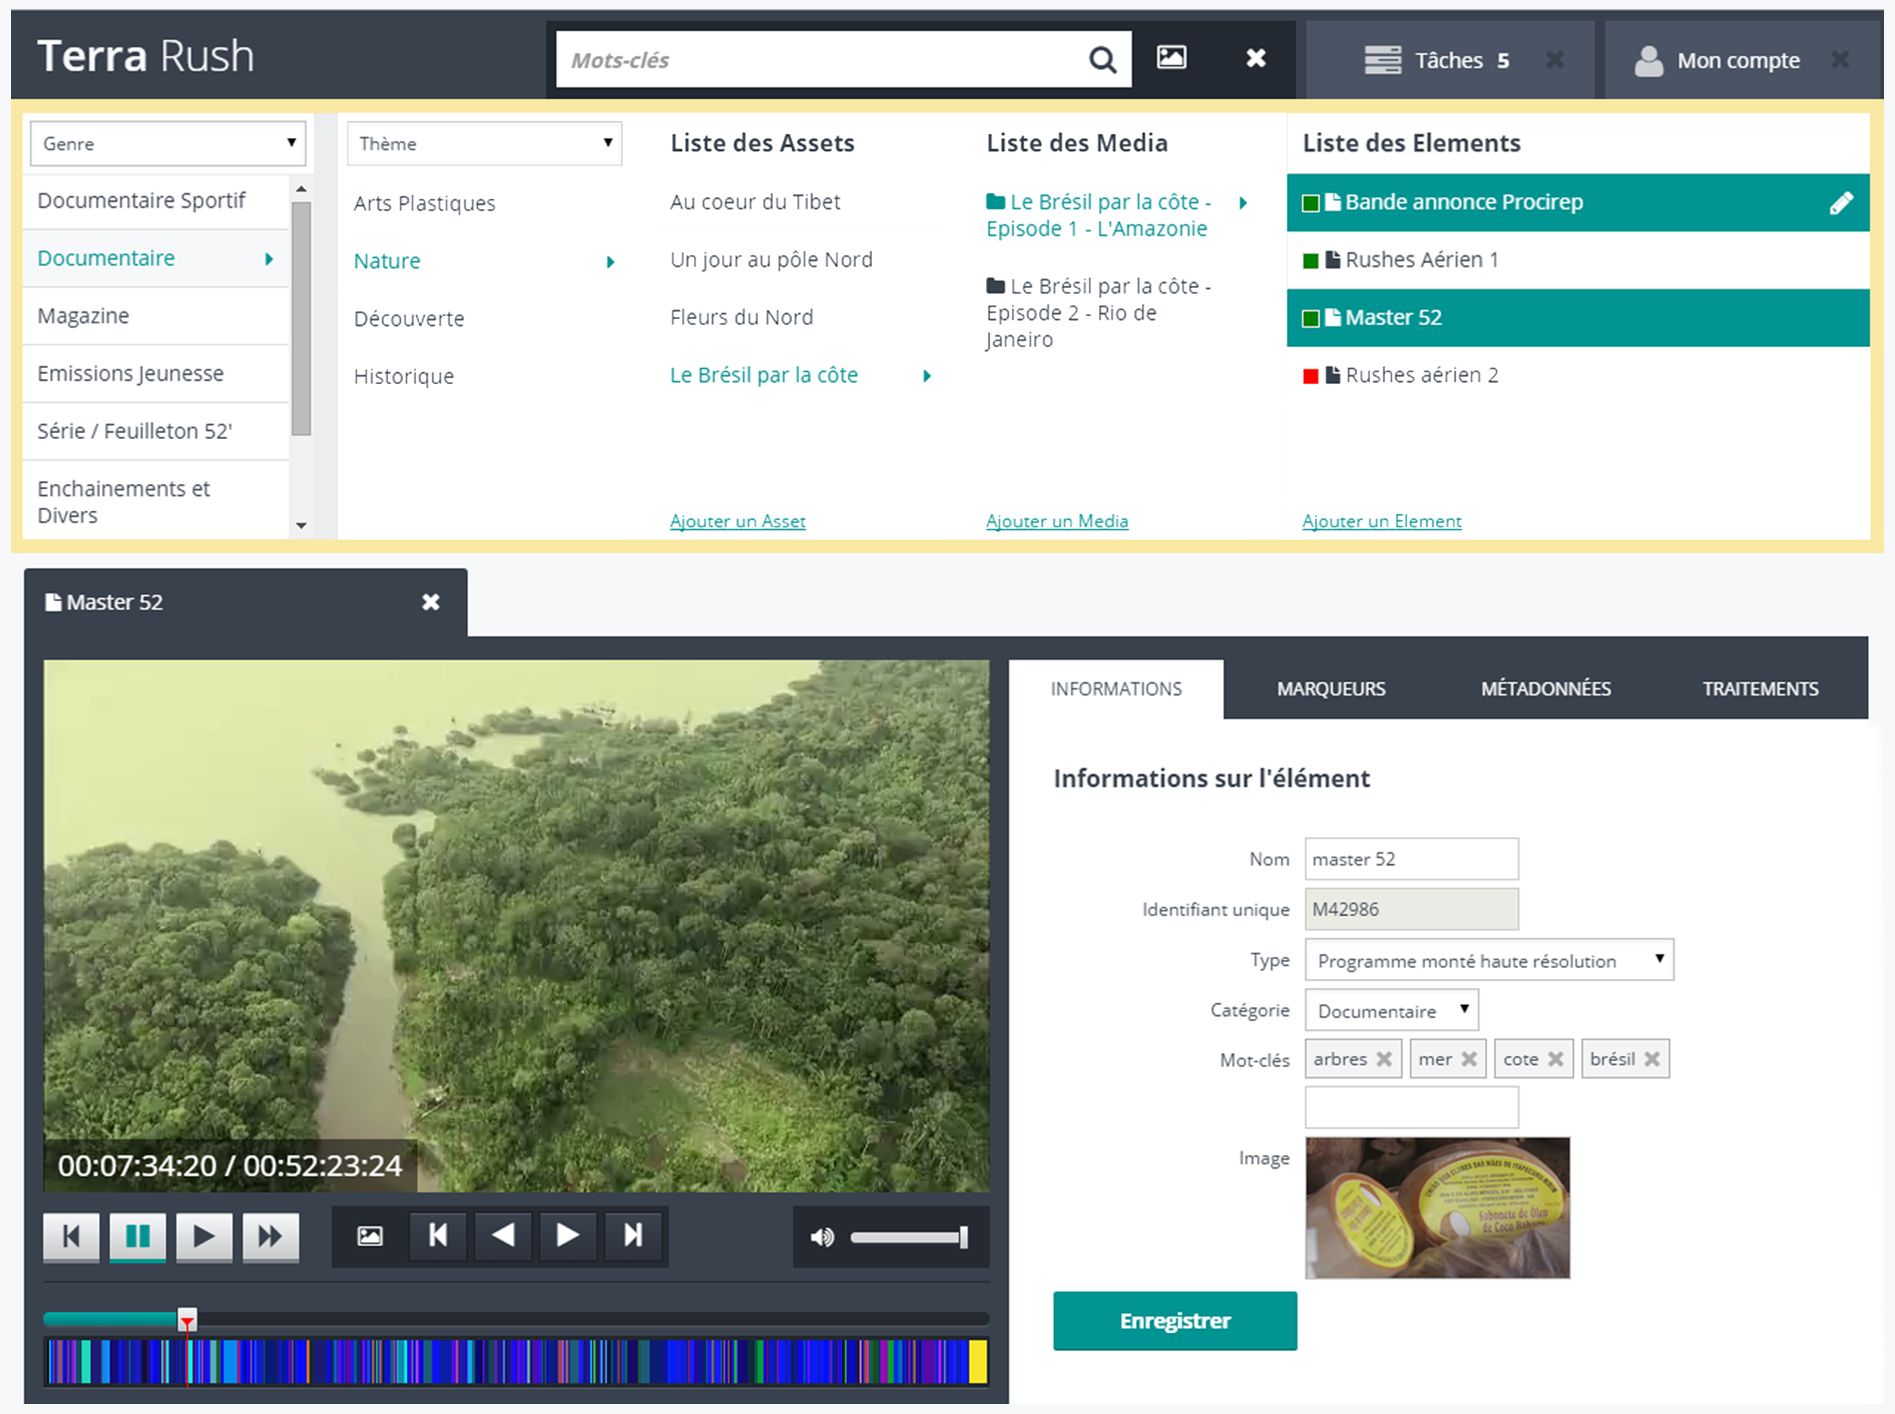Select the Historique theme
The width and height of the screenshot is (1895, 1414).
point(403,377)
